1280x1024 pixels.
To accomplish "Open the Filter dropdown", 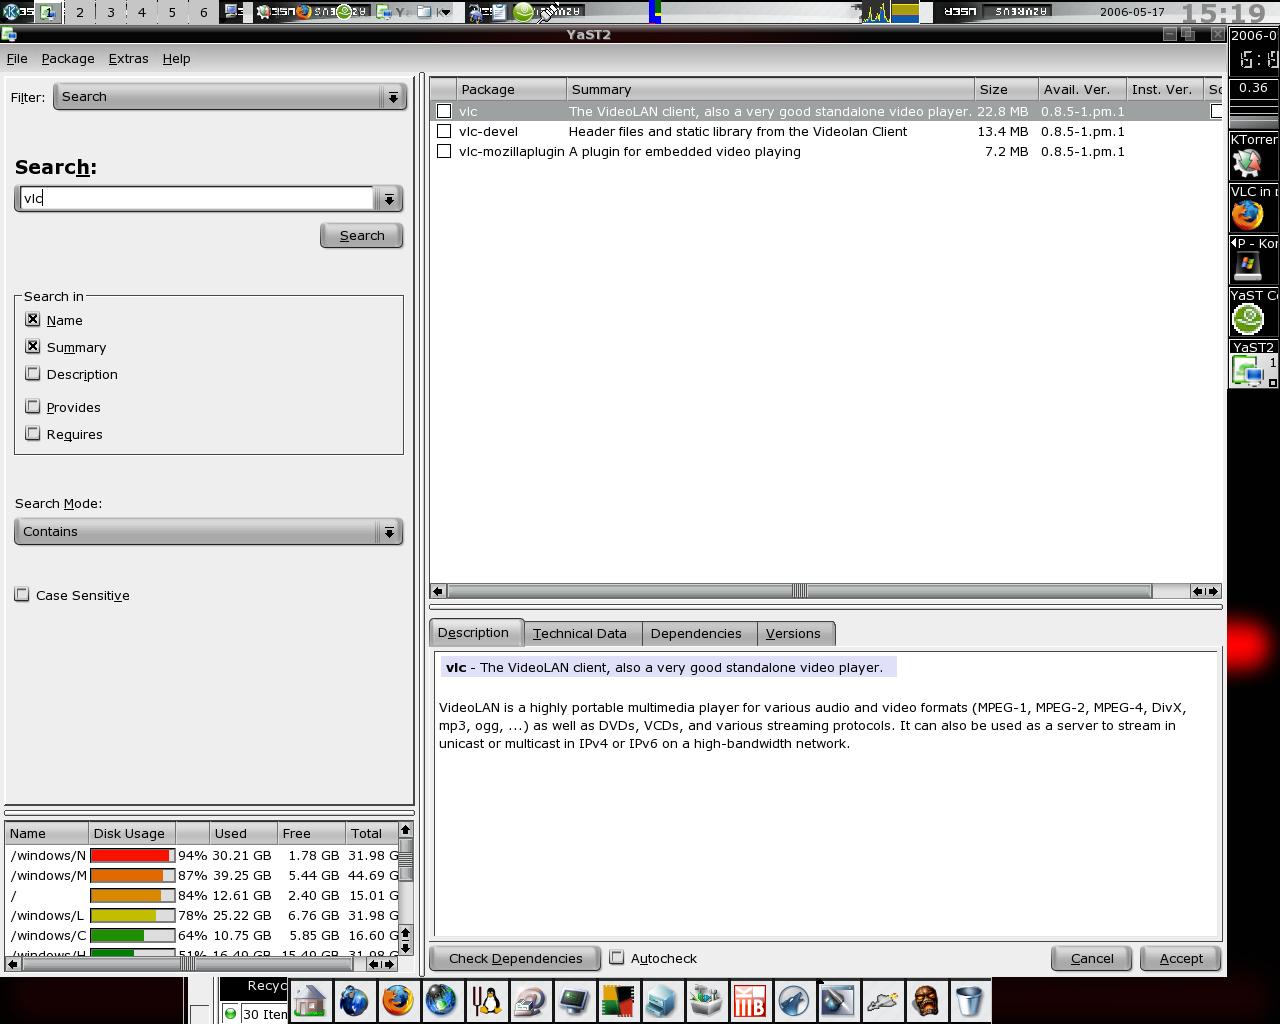I will pyautogui.click(x=229, y=97).
